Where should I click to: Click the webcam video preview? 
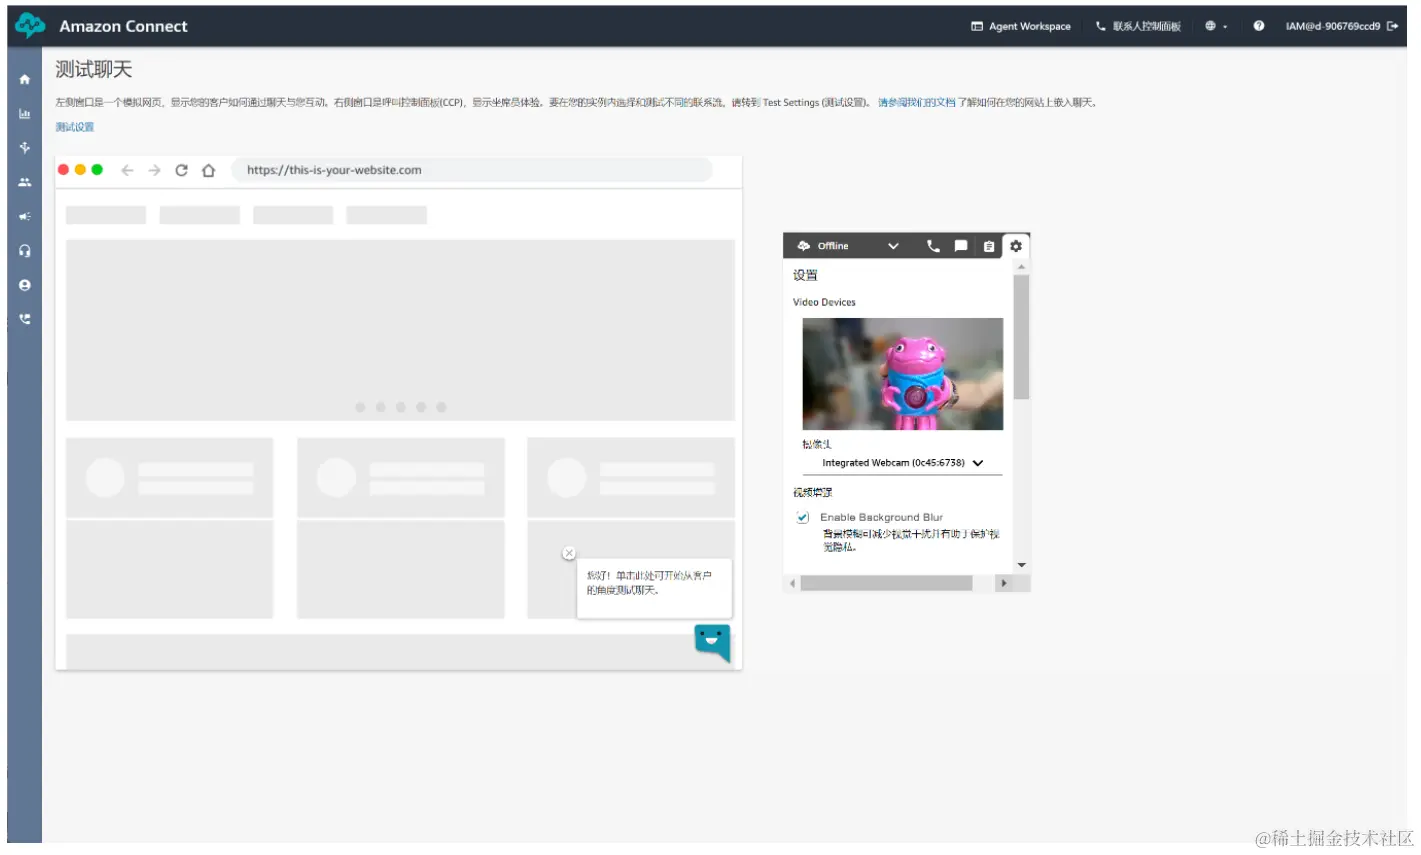click(903, 374)
